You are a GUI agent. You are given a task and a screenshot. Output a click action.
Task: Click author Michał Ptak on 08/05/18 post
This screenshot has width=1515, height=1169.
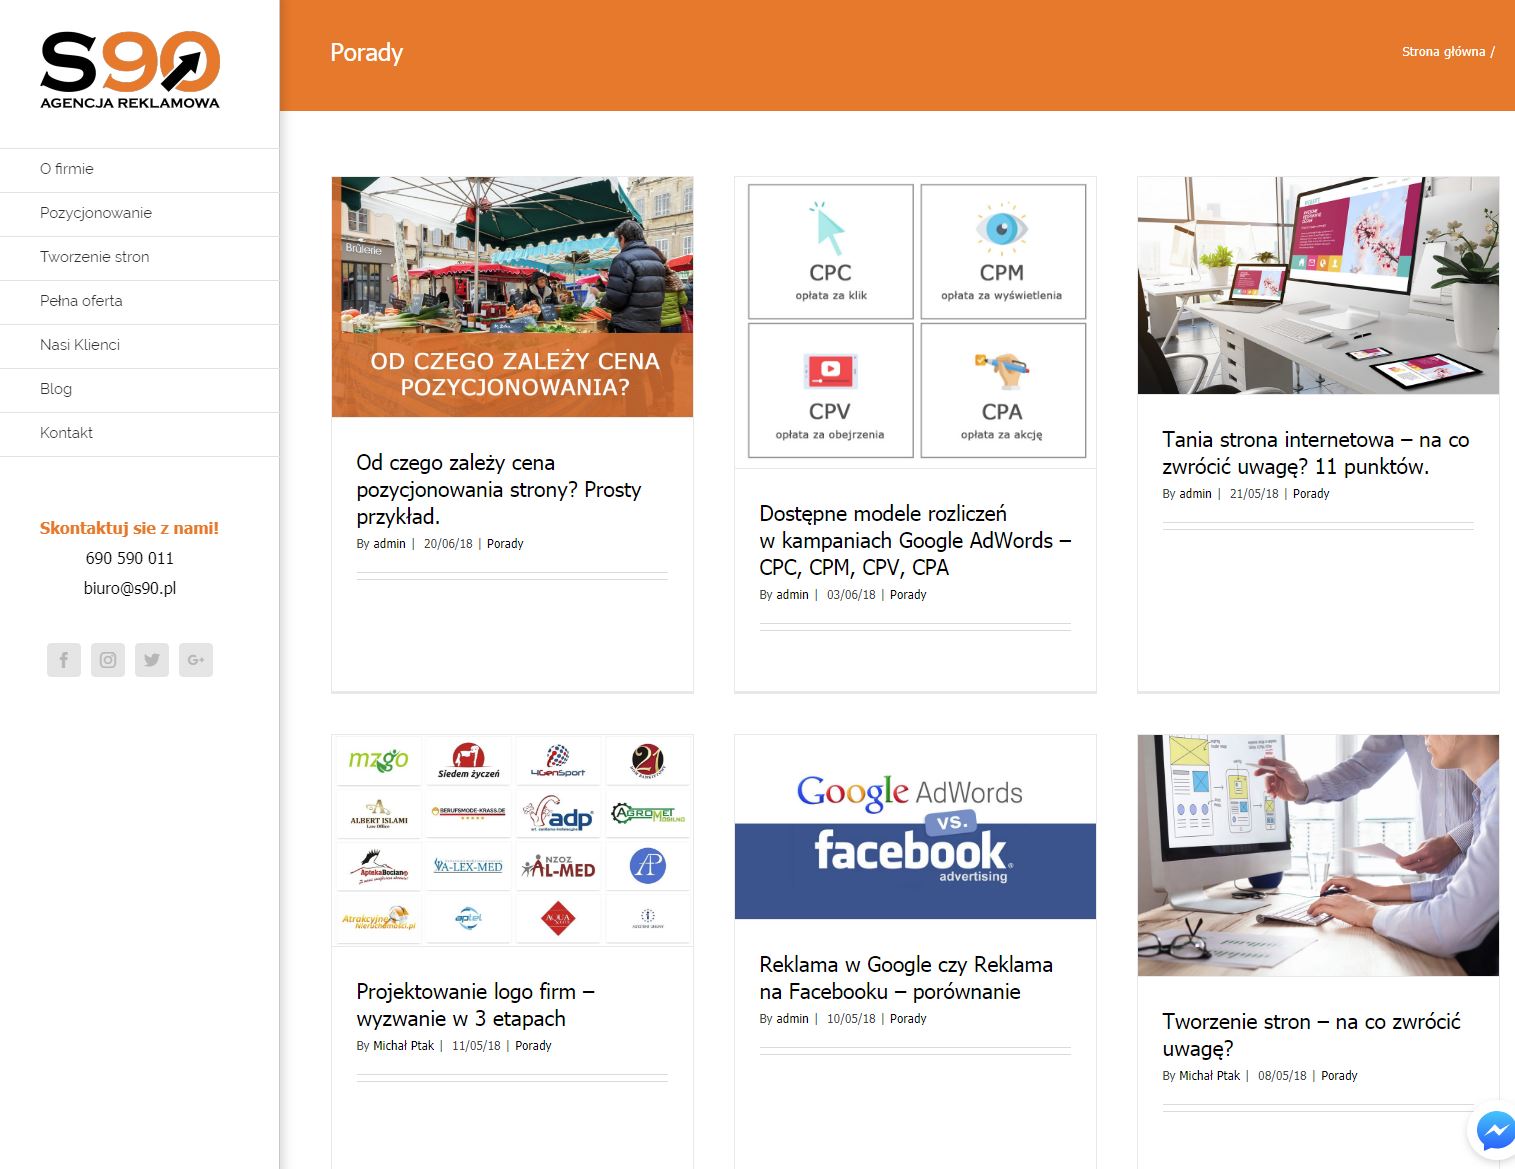(1209, 1076)
